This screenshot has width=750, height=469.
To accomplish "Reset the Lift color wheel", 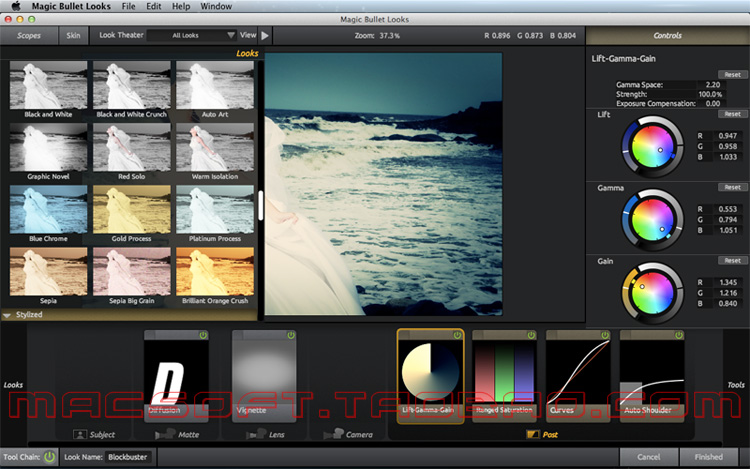I will (732, 114).
